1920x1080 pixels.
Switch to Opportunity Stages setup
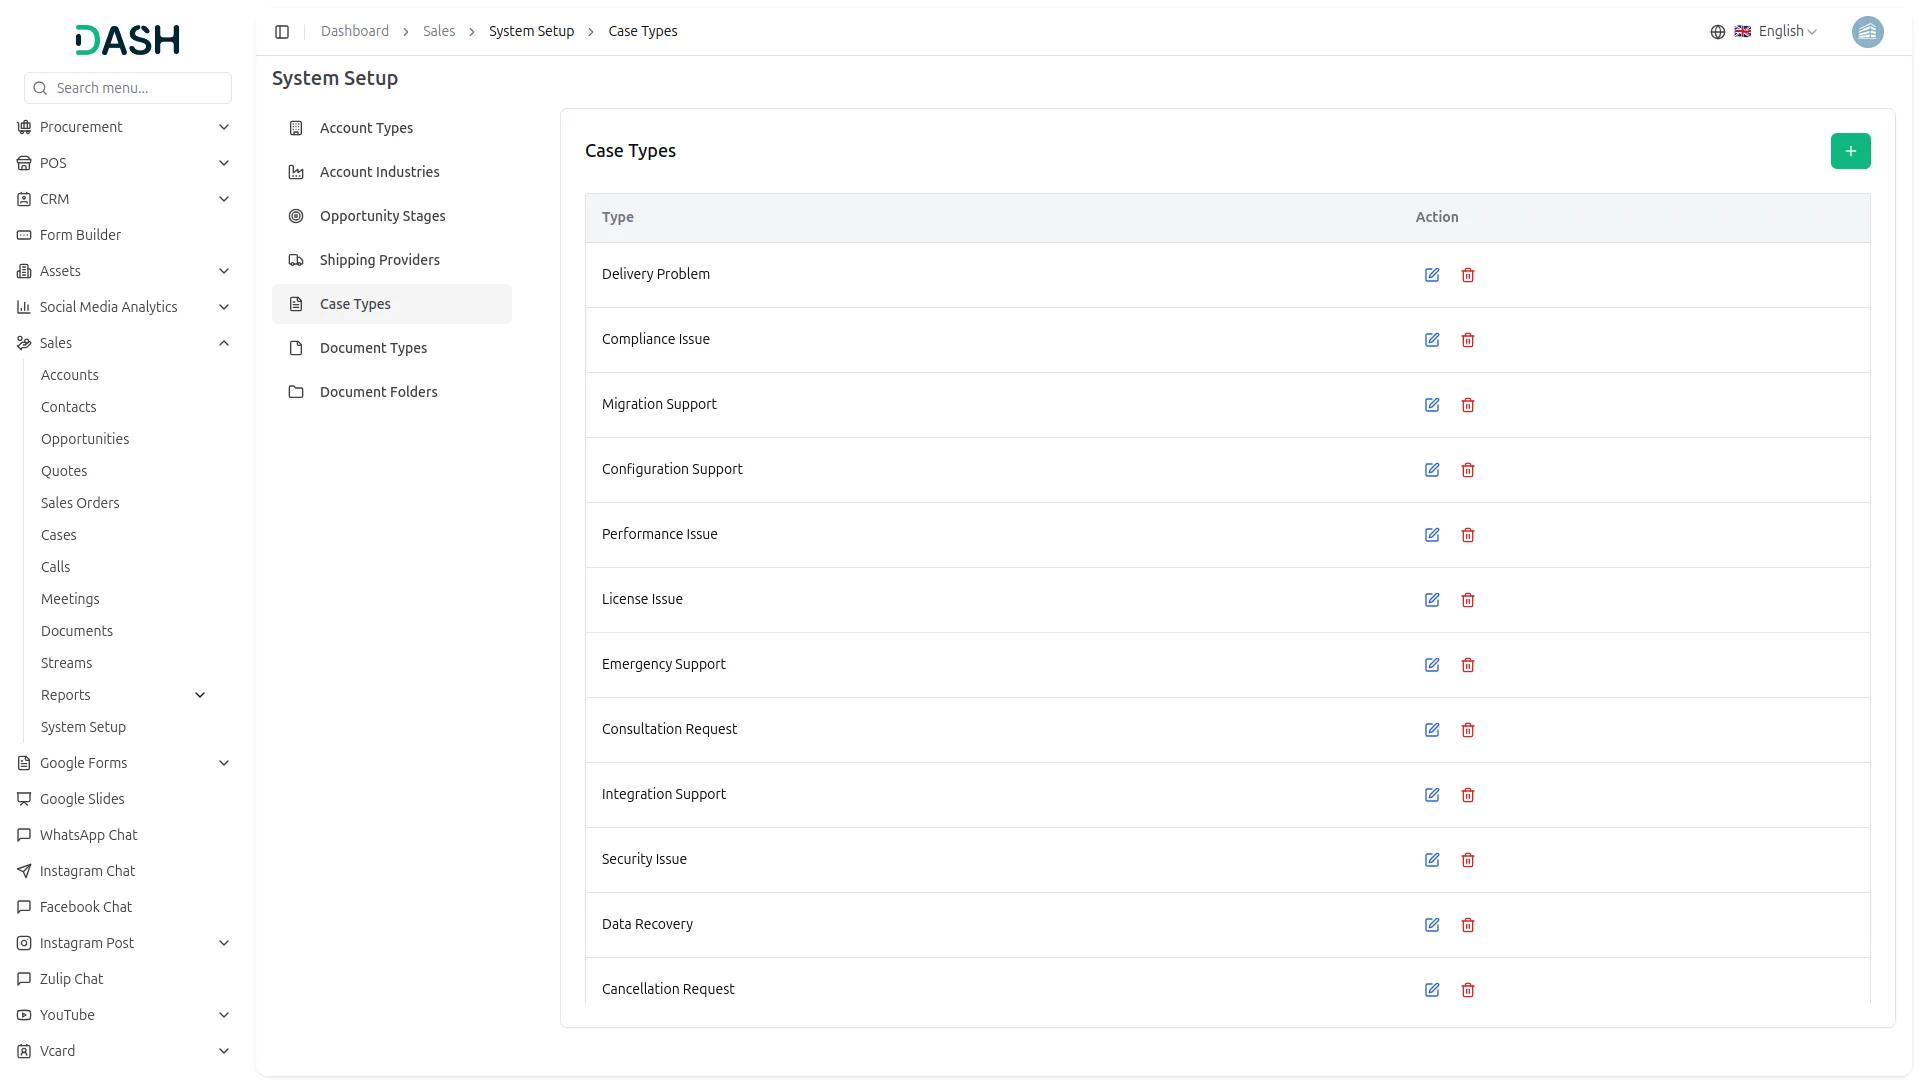[382, 216]
